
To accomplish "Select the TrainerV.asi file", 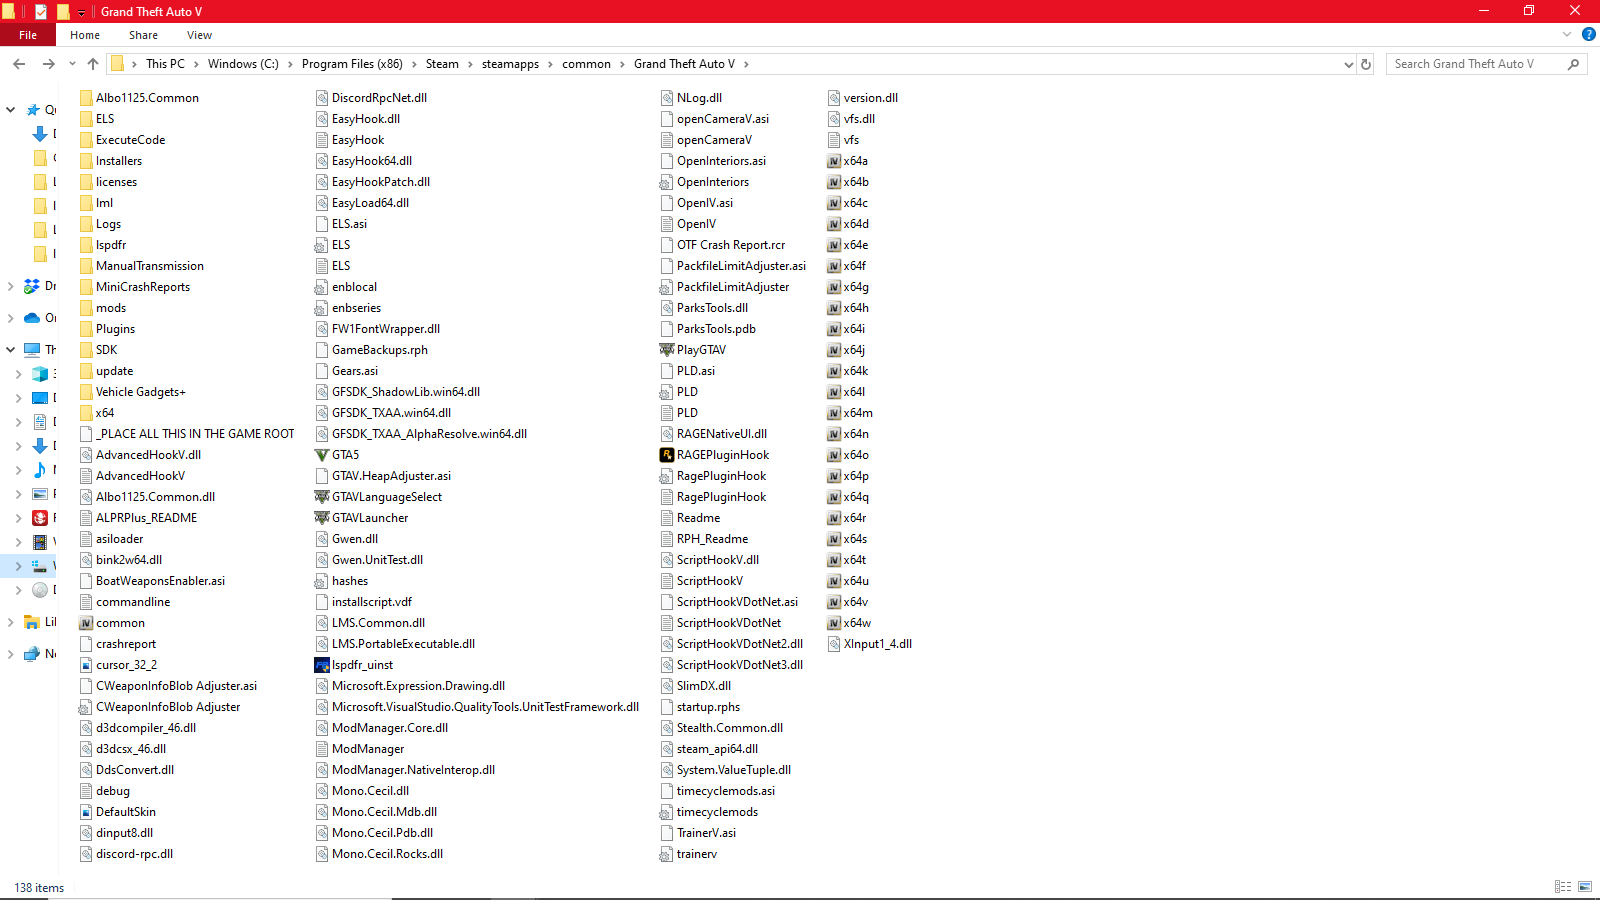I will tap(698, 833).
